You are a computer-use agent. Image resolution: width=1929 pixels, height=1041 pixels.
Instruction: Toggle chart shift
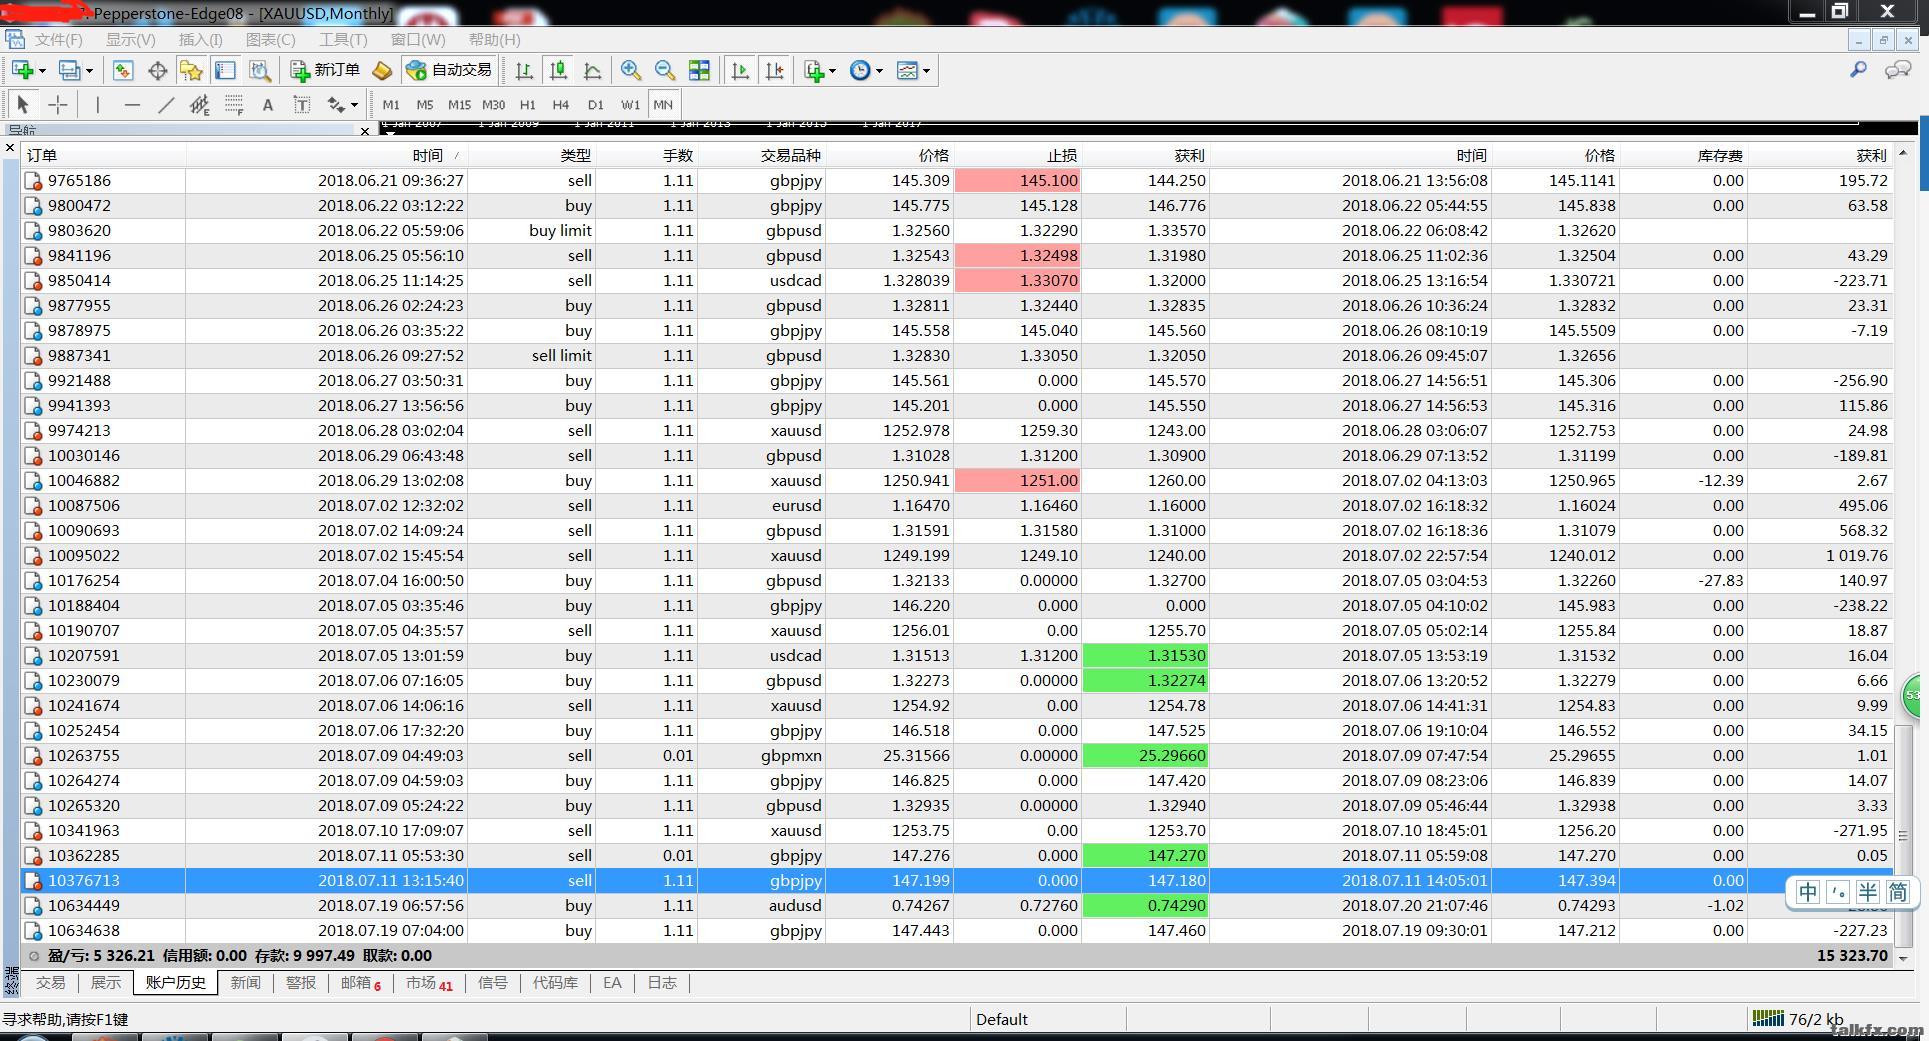click(x=774, y=70)
